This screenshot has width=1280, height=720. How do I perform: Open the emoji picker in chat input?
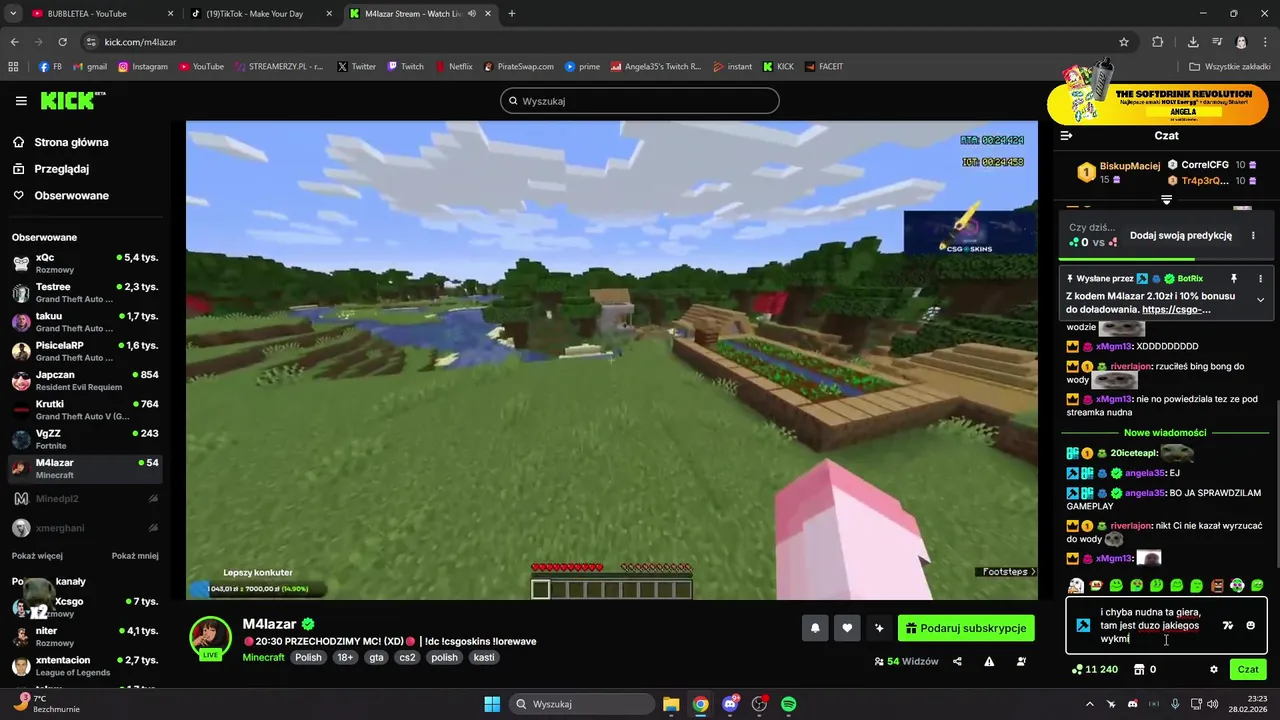[1250, 626]
